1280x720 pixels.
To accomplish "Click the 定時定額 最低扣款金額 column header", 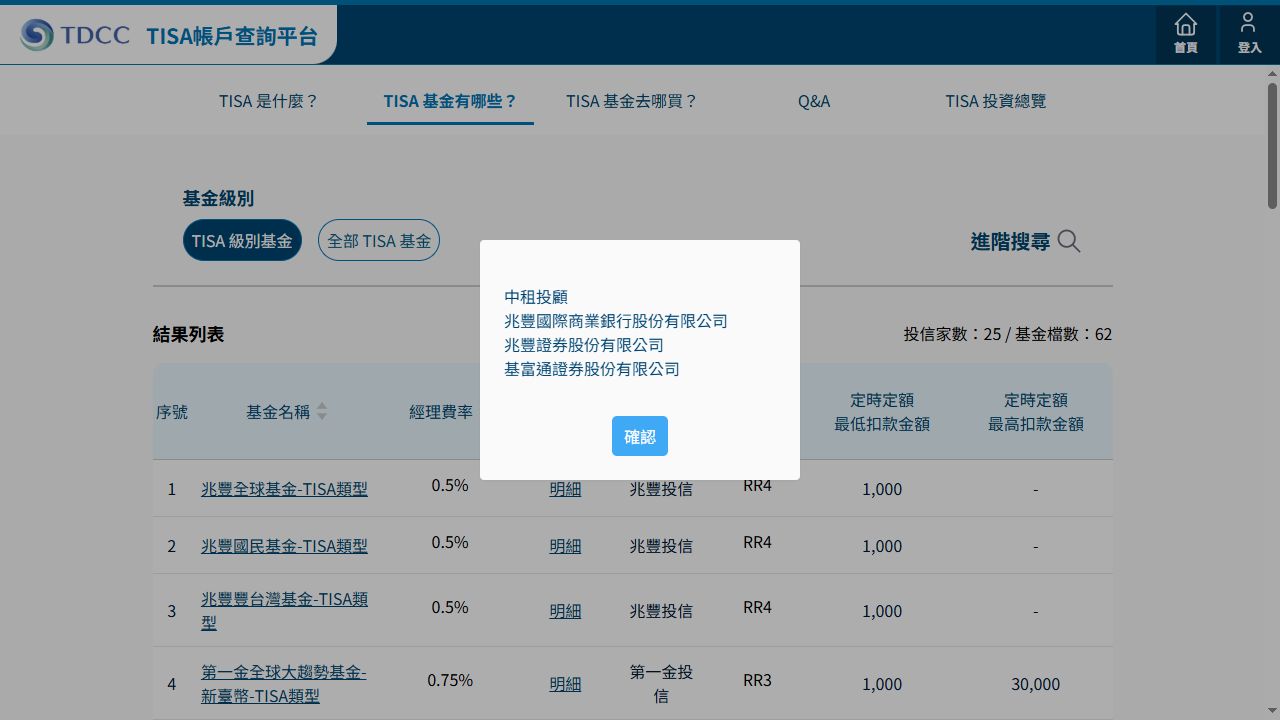I will tap(882, 412).
